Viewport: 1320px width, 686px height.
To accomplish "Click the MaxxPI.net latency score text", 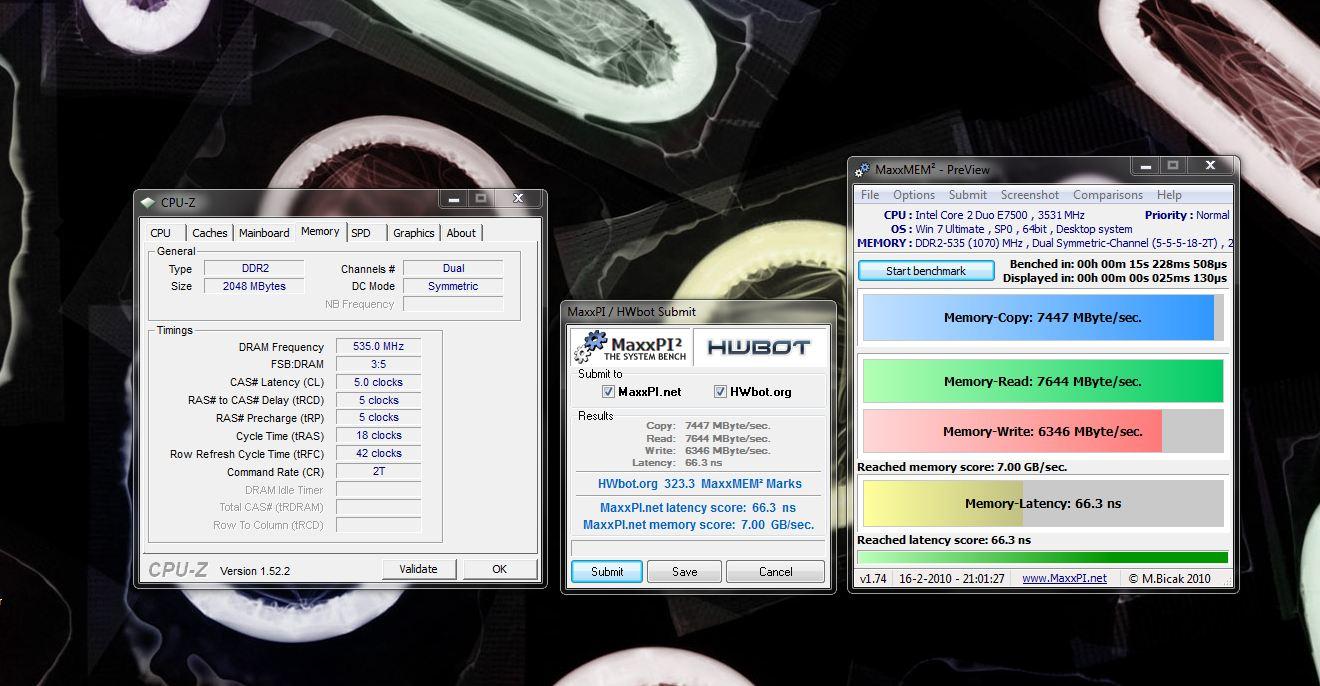I will coord(698,508).
